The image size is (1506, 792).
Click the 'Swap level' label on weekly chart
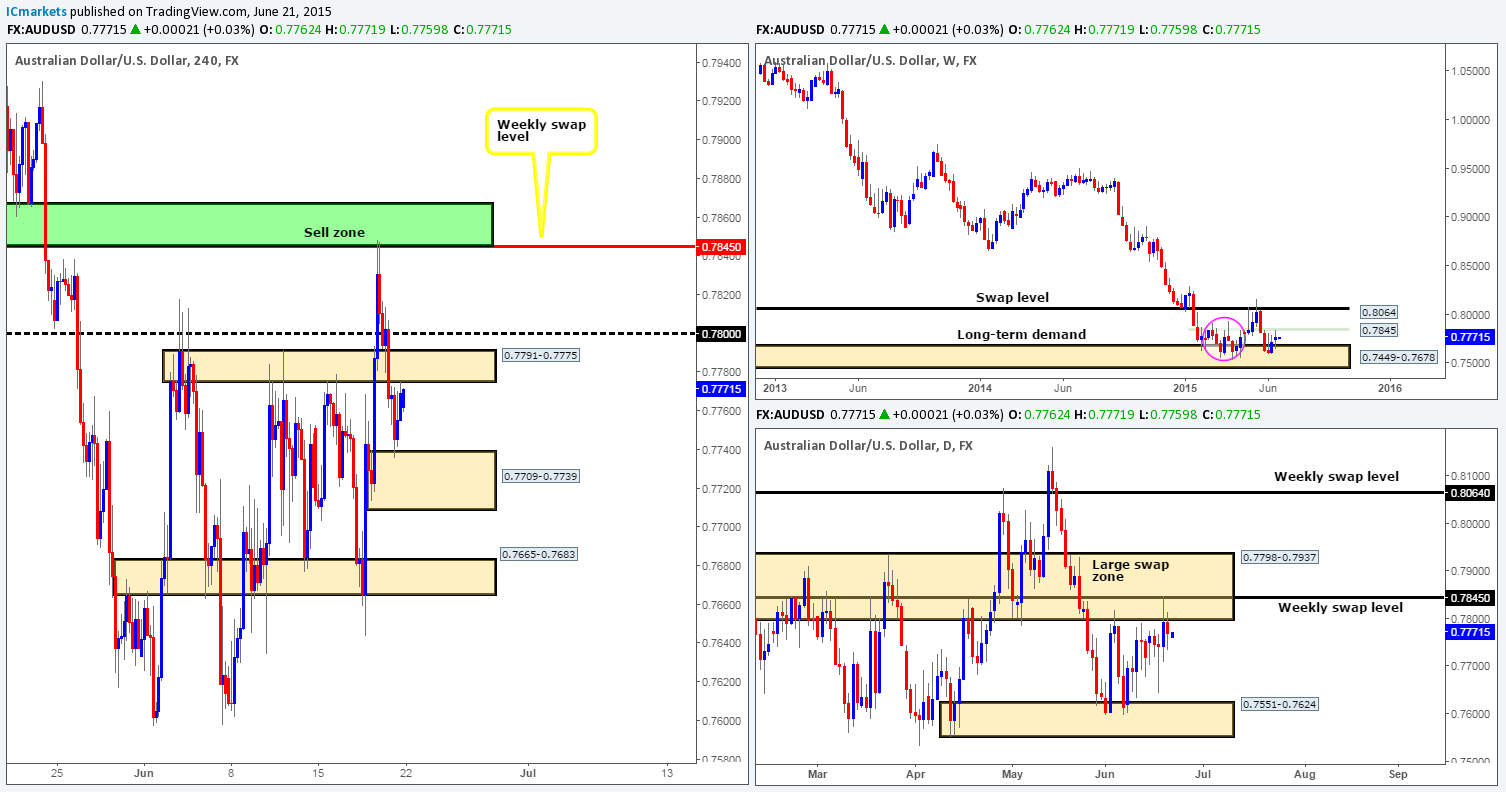pyautogui.click(x=1014, y=298)
